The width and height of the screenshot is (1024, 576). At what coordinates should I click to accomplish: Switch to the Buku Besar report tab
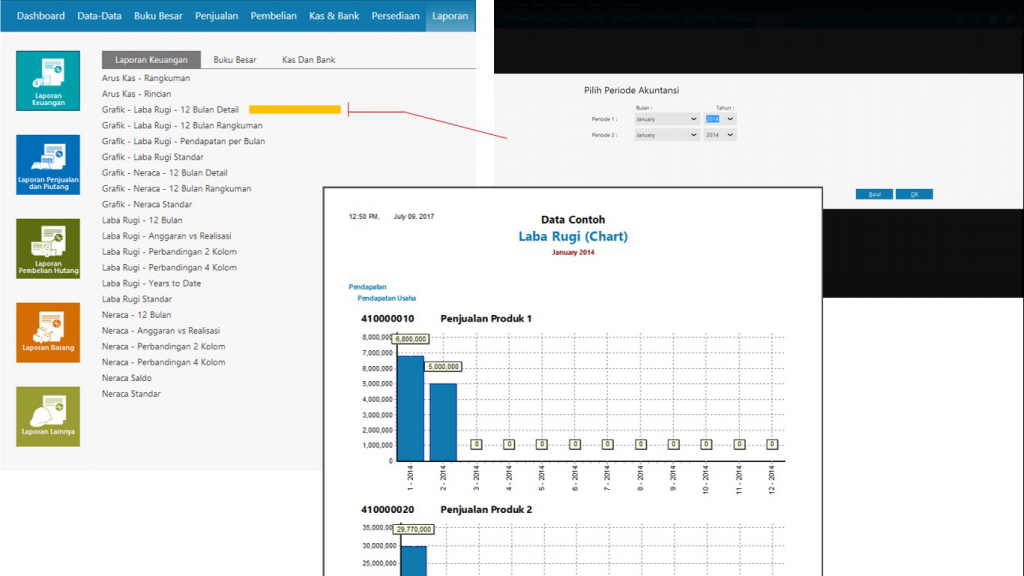pos(235,60)
